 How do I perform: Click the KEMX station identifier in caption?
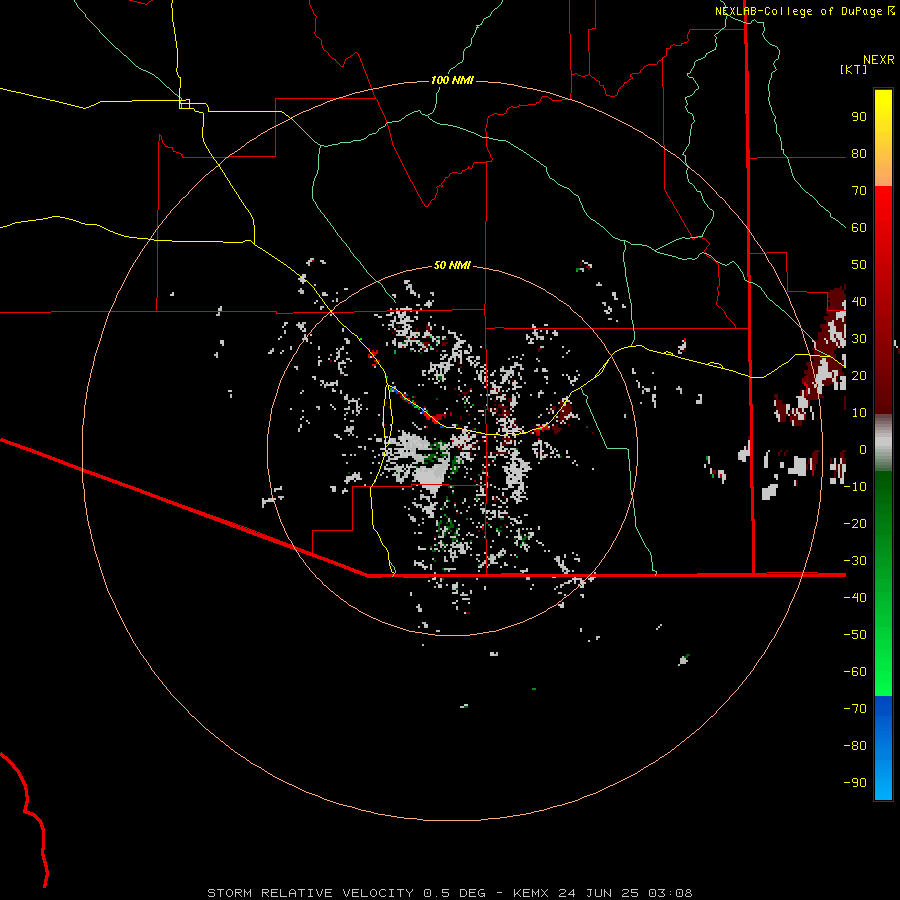(530, 893)
